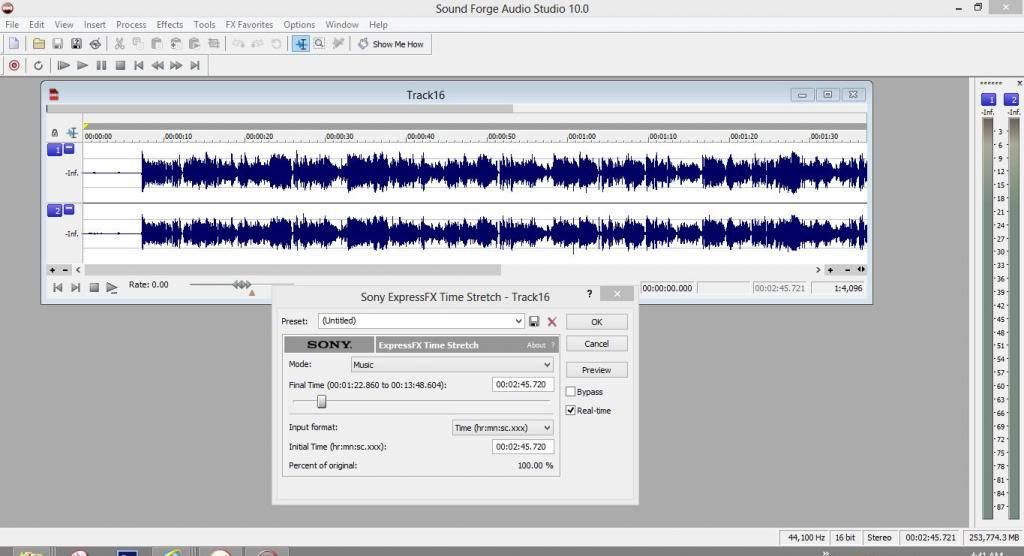Open the FX Favorites menu
1024x556 pixels.
click(249, 24)
